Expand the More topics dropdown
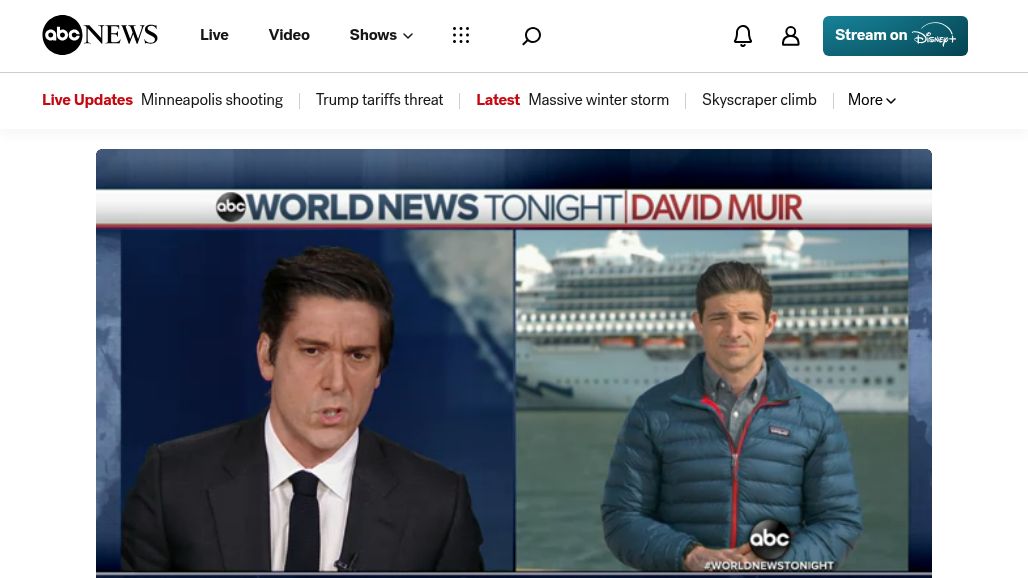Image resolution: width=1028 pixels, height=578 pixels. click(x=871, y=100)
